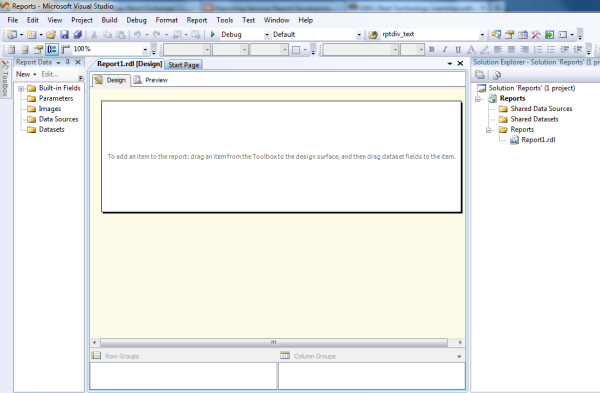Click the Find in Files icon beside rptdiv_text
The image size is (600, 393).
(373, 35)
